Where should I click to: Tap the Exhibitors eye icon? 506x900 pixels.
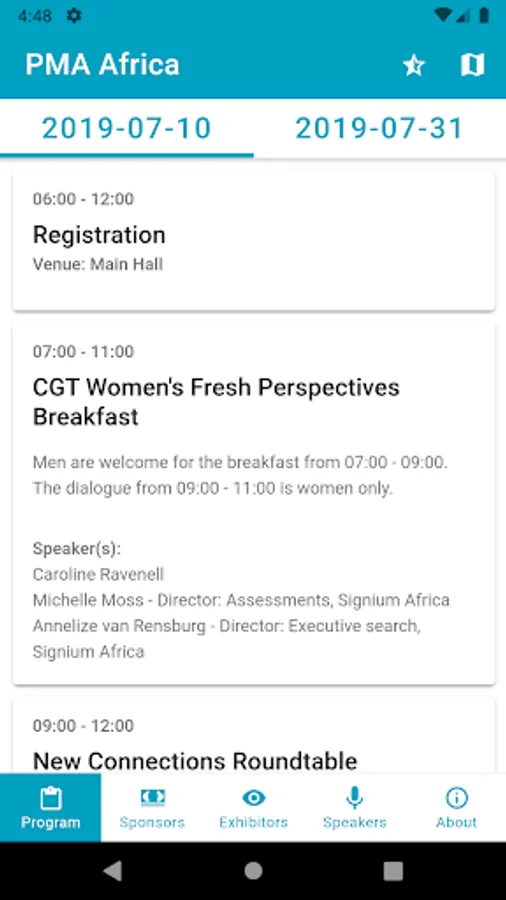coord(254,797)
